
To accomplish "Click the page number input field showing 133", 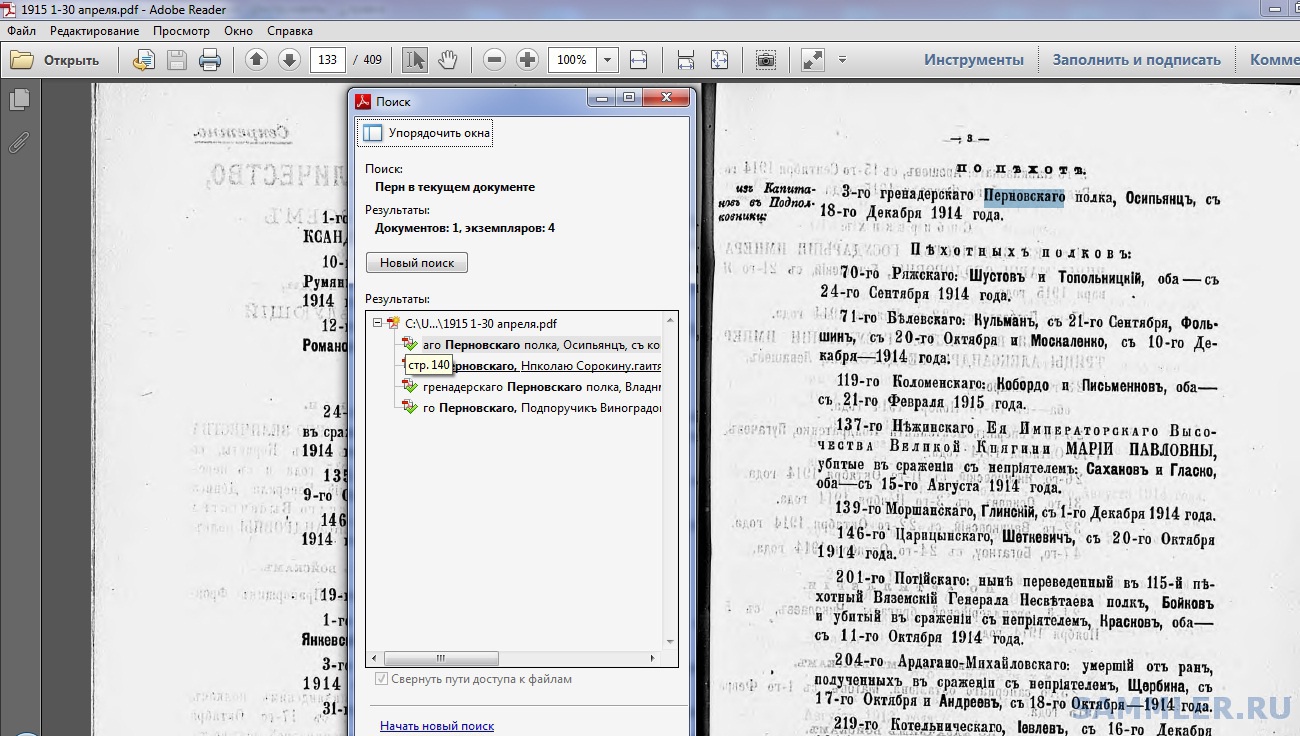I will point(327,60).
